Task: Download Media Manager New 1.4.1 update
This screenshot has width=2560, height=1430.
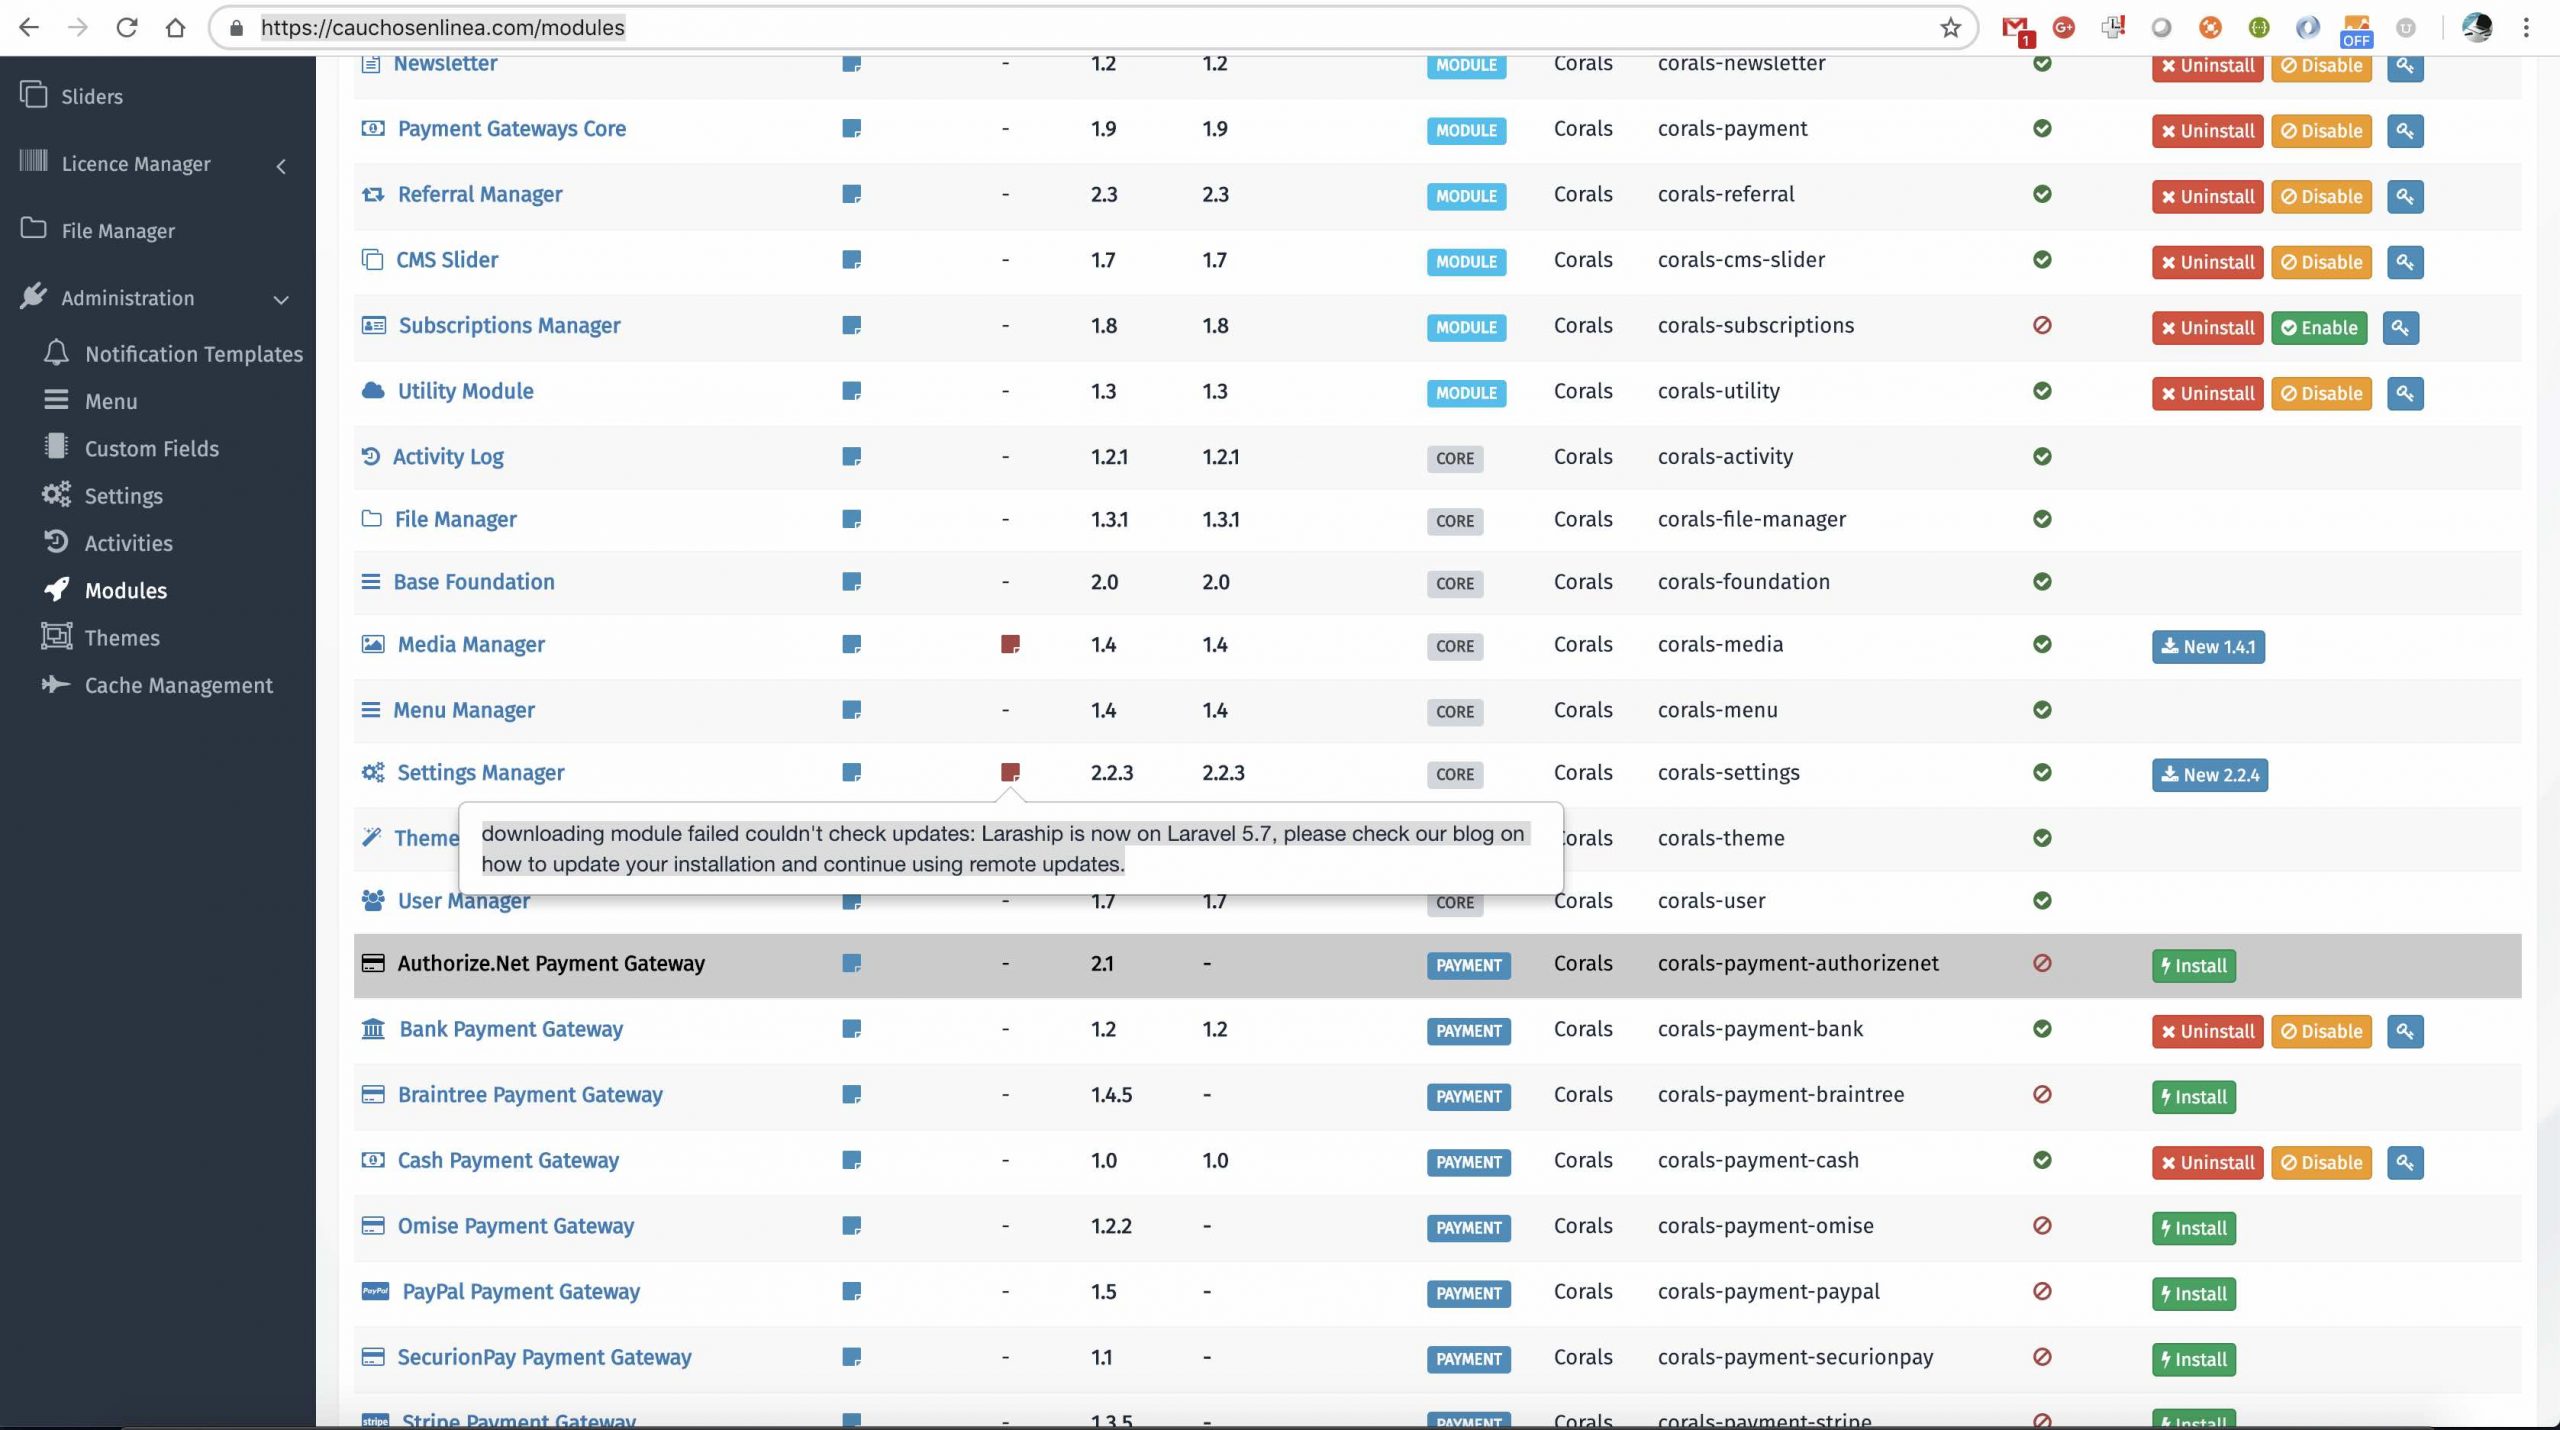Action: [x=2208, y=647]
